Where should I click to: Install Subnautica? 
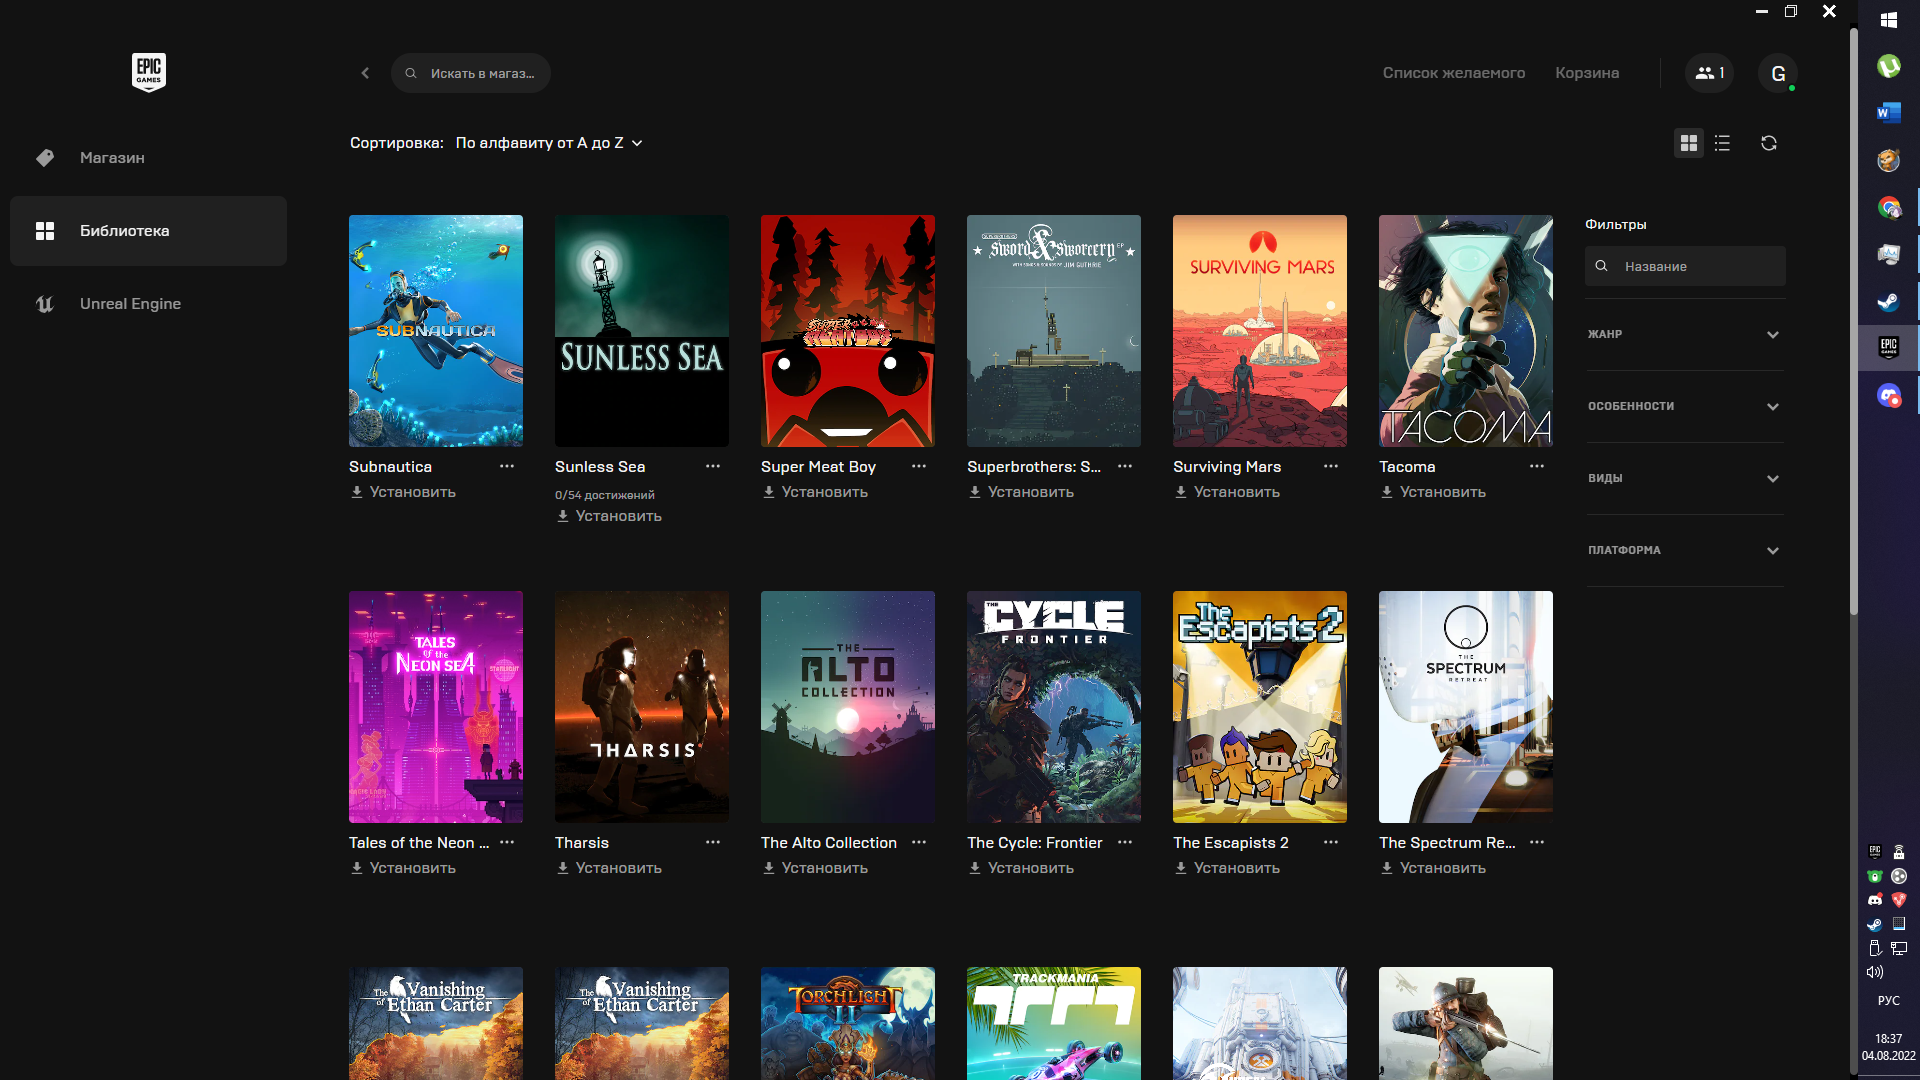403,492
